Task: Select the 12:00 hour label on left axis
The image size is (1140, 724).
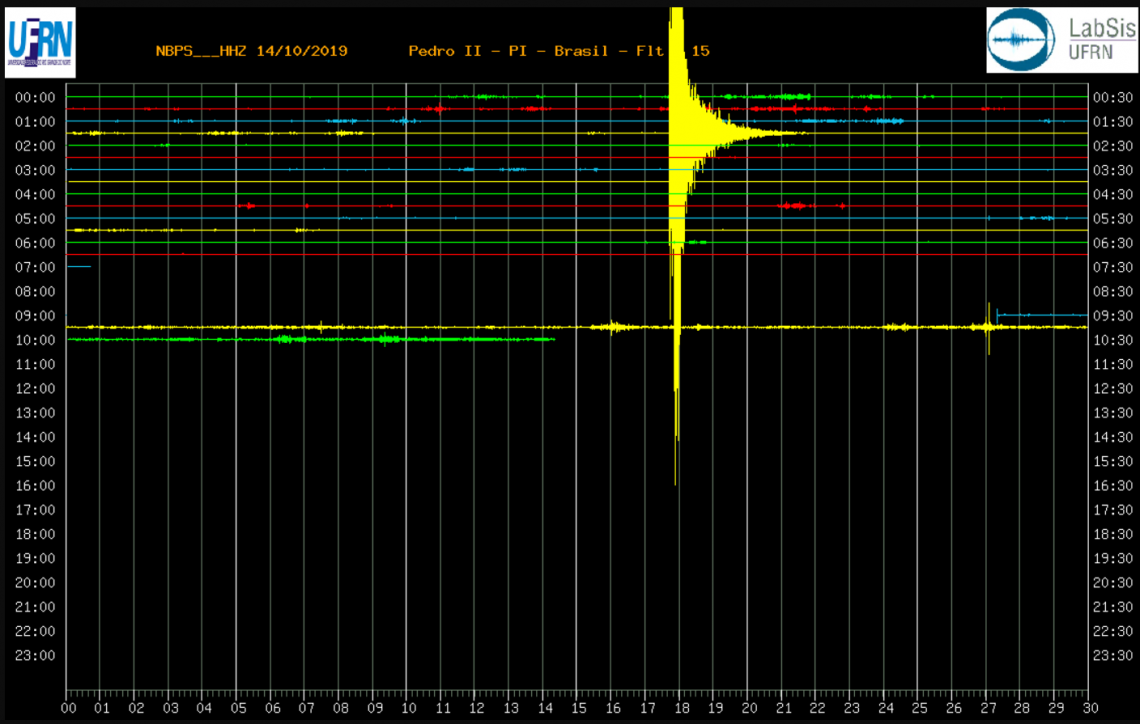Action: point(35,389)
